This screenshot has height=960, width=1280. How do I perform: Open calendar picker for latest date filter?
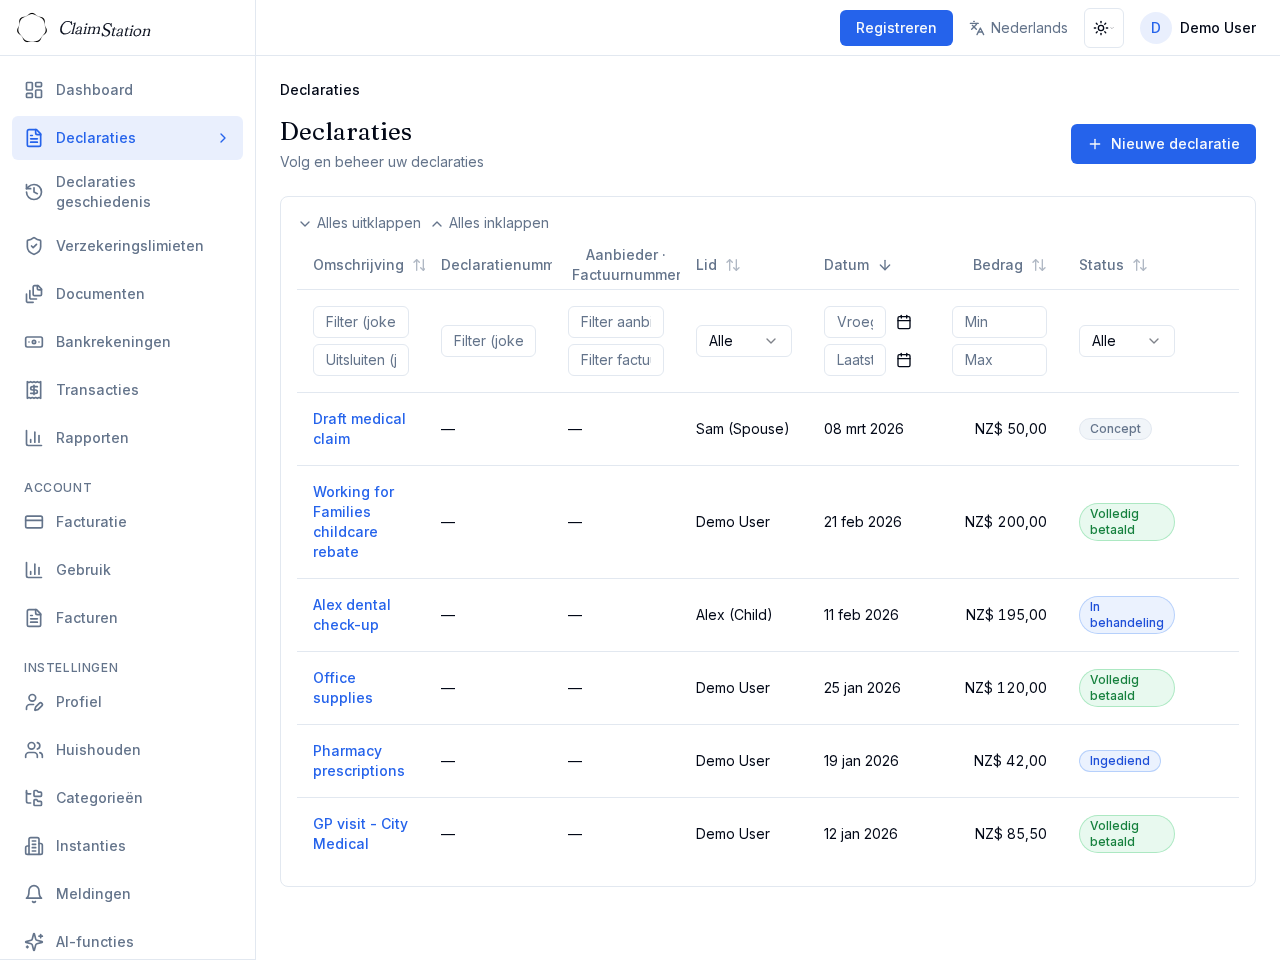click(x=904, y=360)
